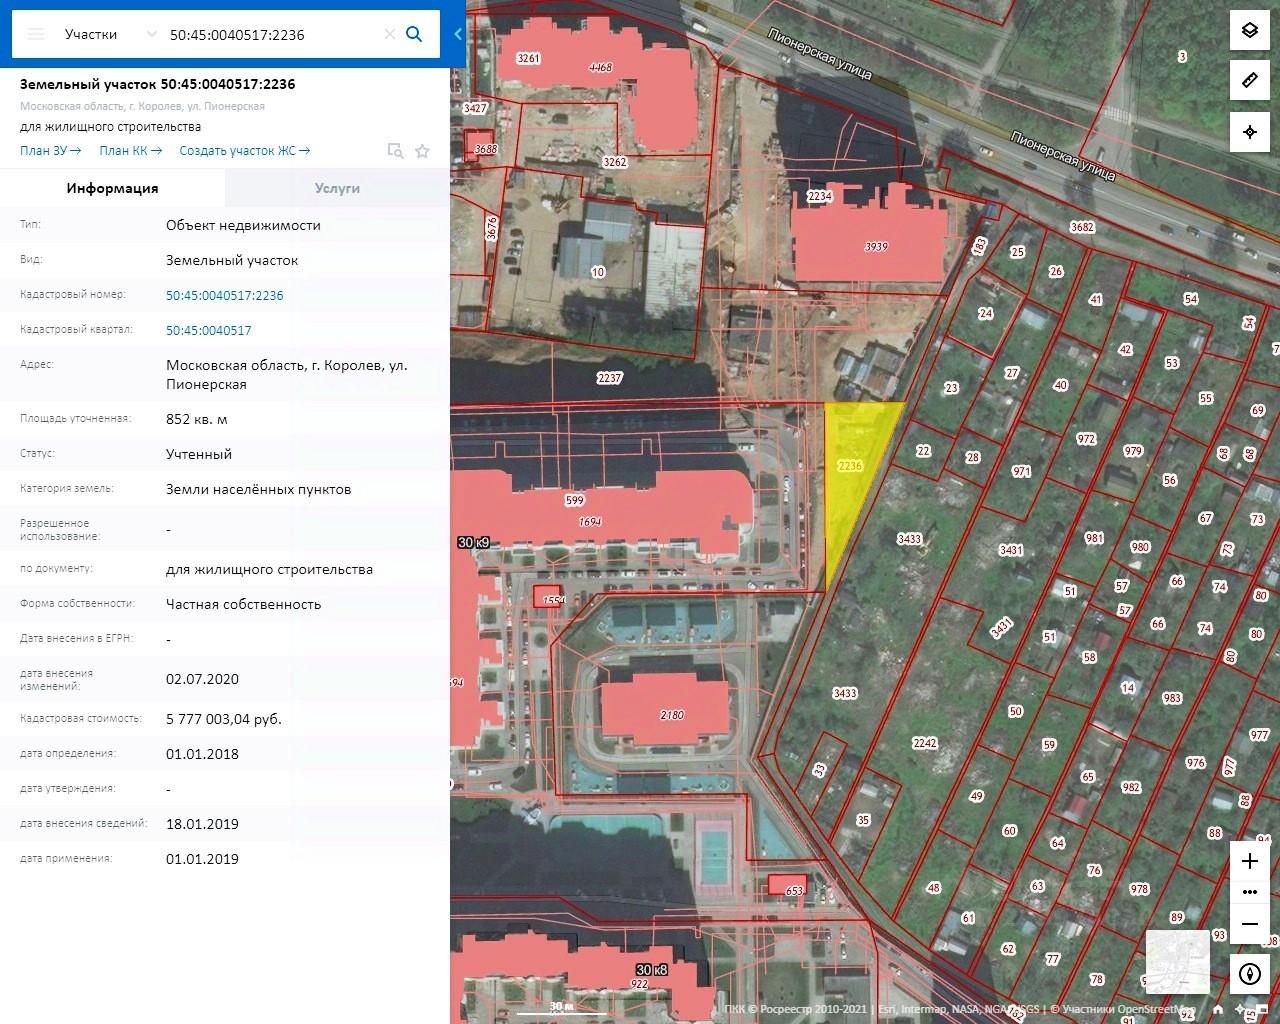
Task: Center map on my location
Action: (x=1249, y=132)
